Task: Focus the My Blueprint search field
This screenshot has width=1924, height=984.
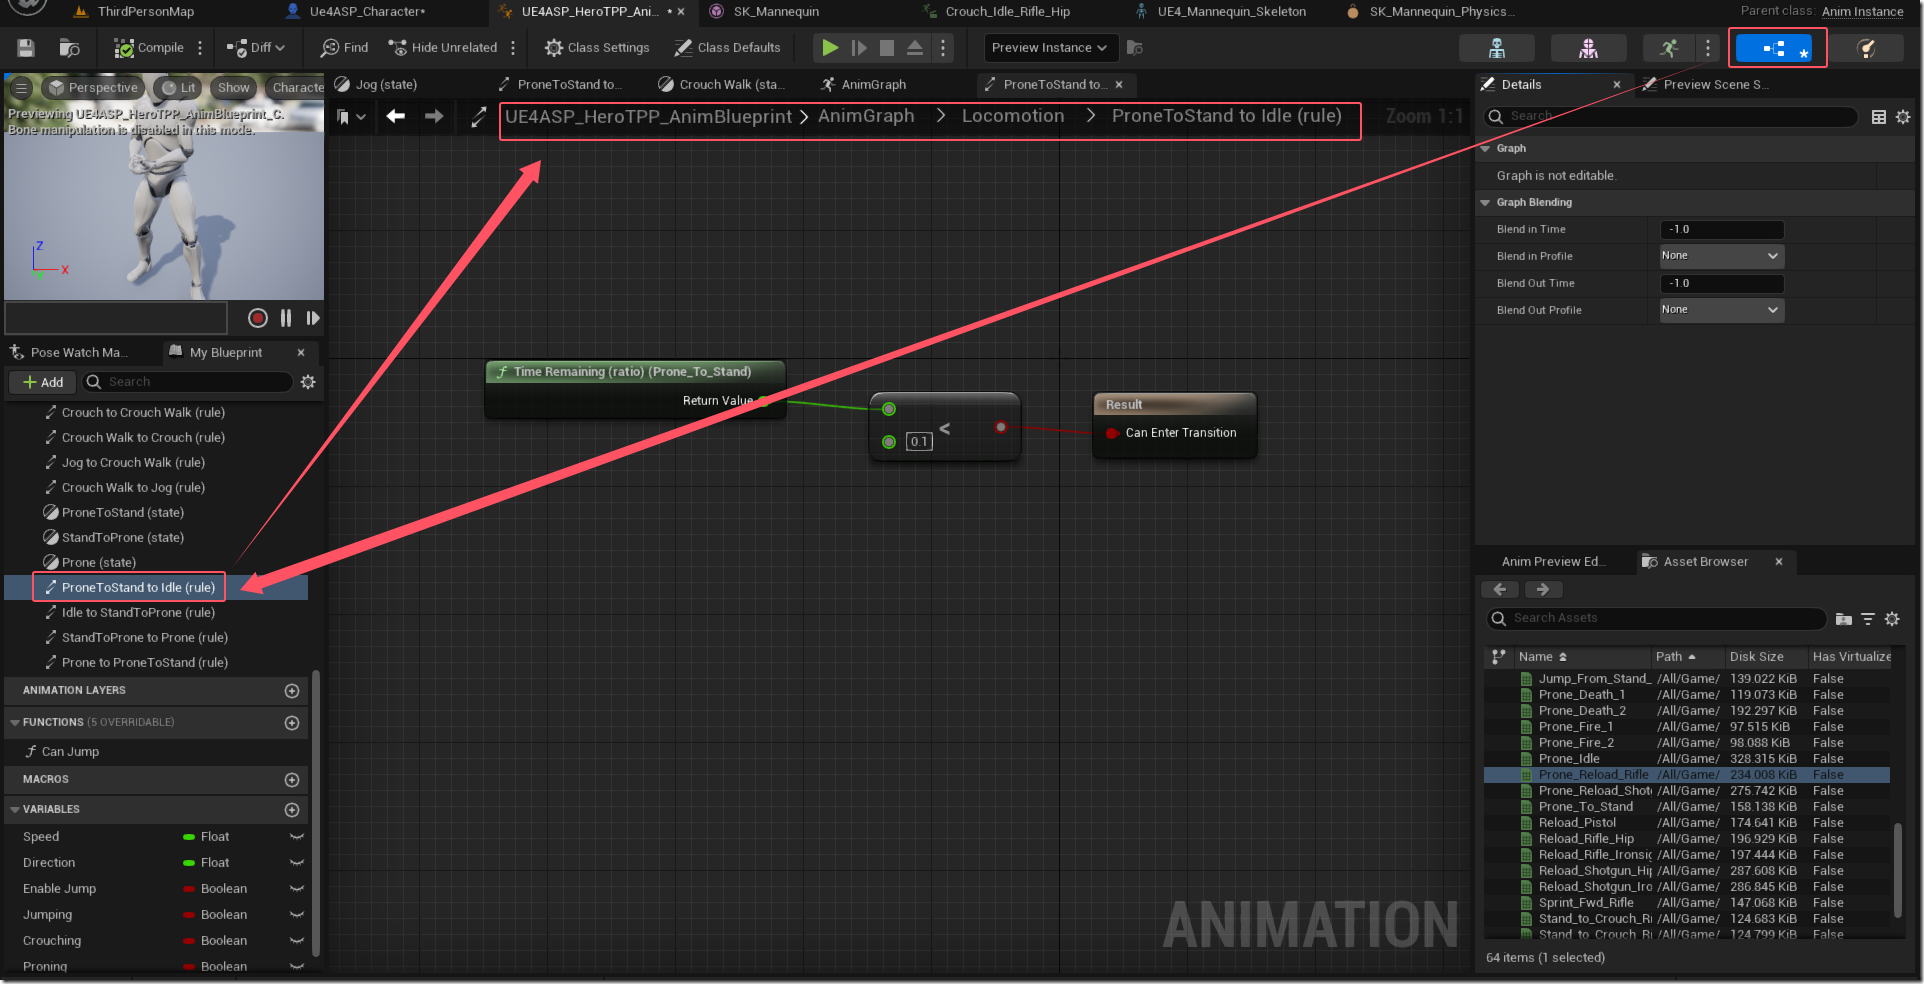Action: coord(188,382)
